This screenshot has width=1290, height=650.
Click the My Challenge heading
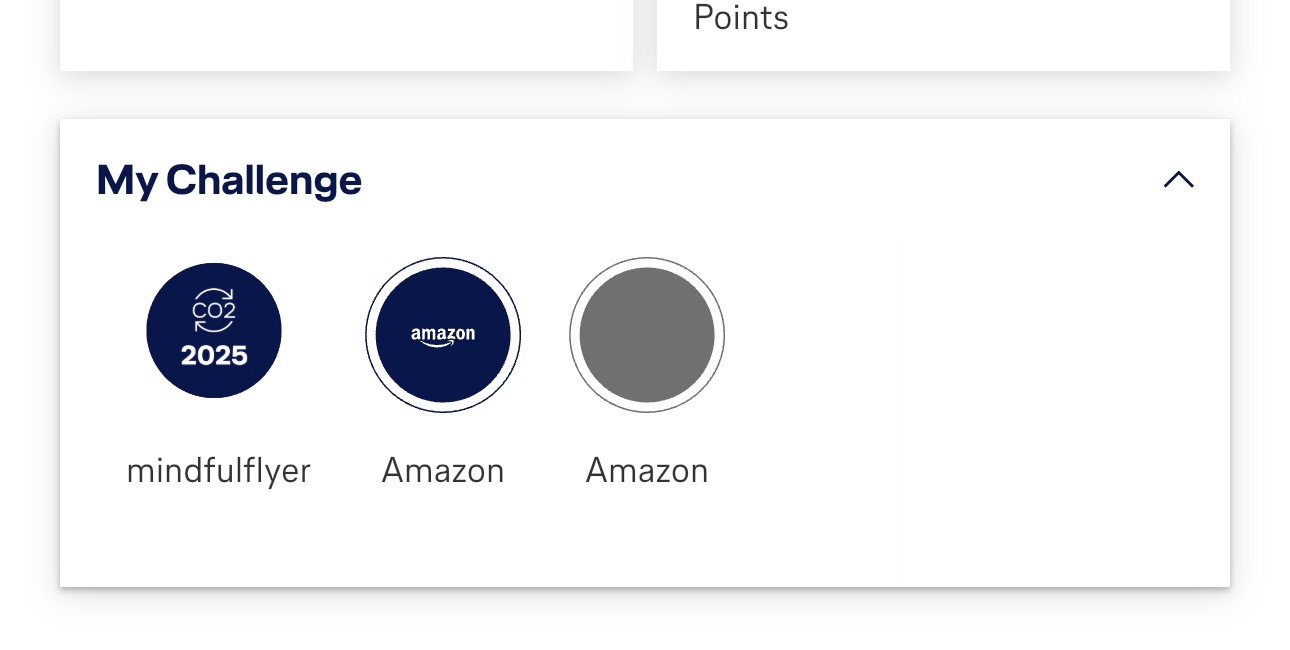click(229, 180)
